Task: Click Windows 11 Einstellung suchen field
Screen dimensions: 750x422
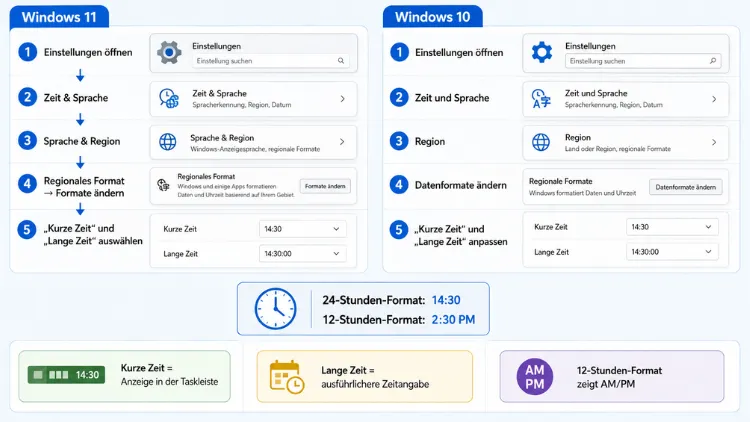Action: pos(271,61)
